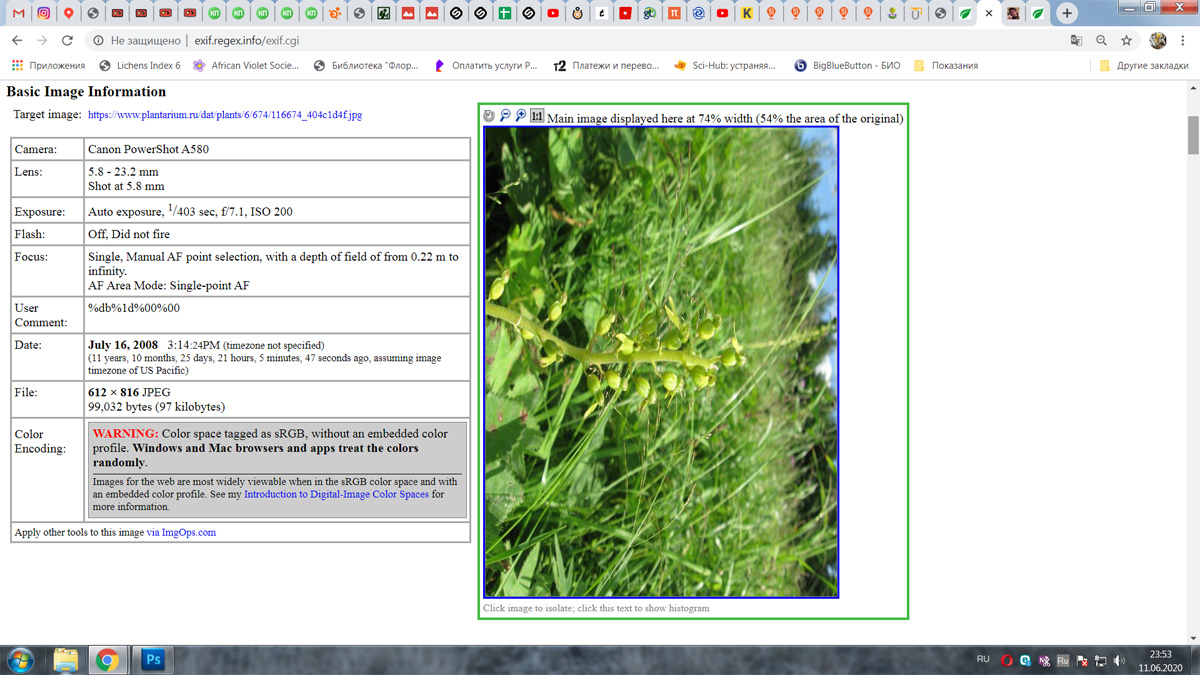Open the Gmail tab
This screenshot has width=1200, height=675.
[x=19, y=14]
